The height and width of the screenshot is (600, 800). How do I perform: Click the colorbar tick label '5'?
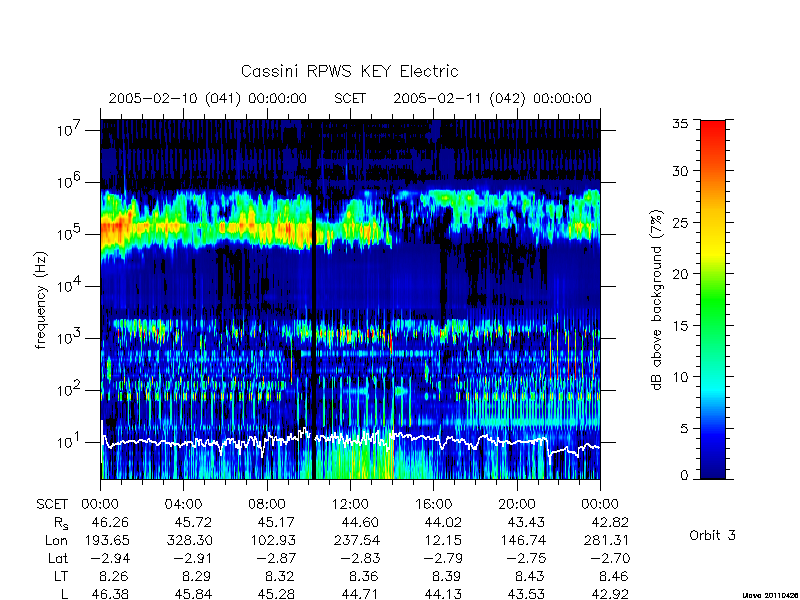pyautogui.click(x=683, y=429)
